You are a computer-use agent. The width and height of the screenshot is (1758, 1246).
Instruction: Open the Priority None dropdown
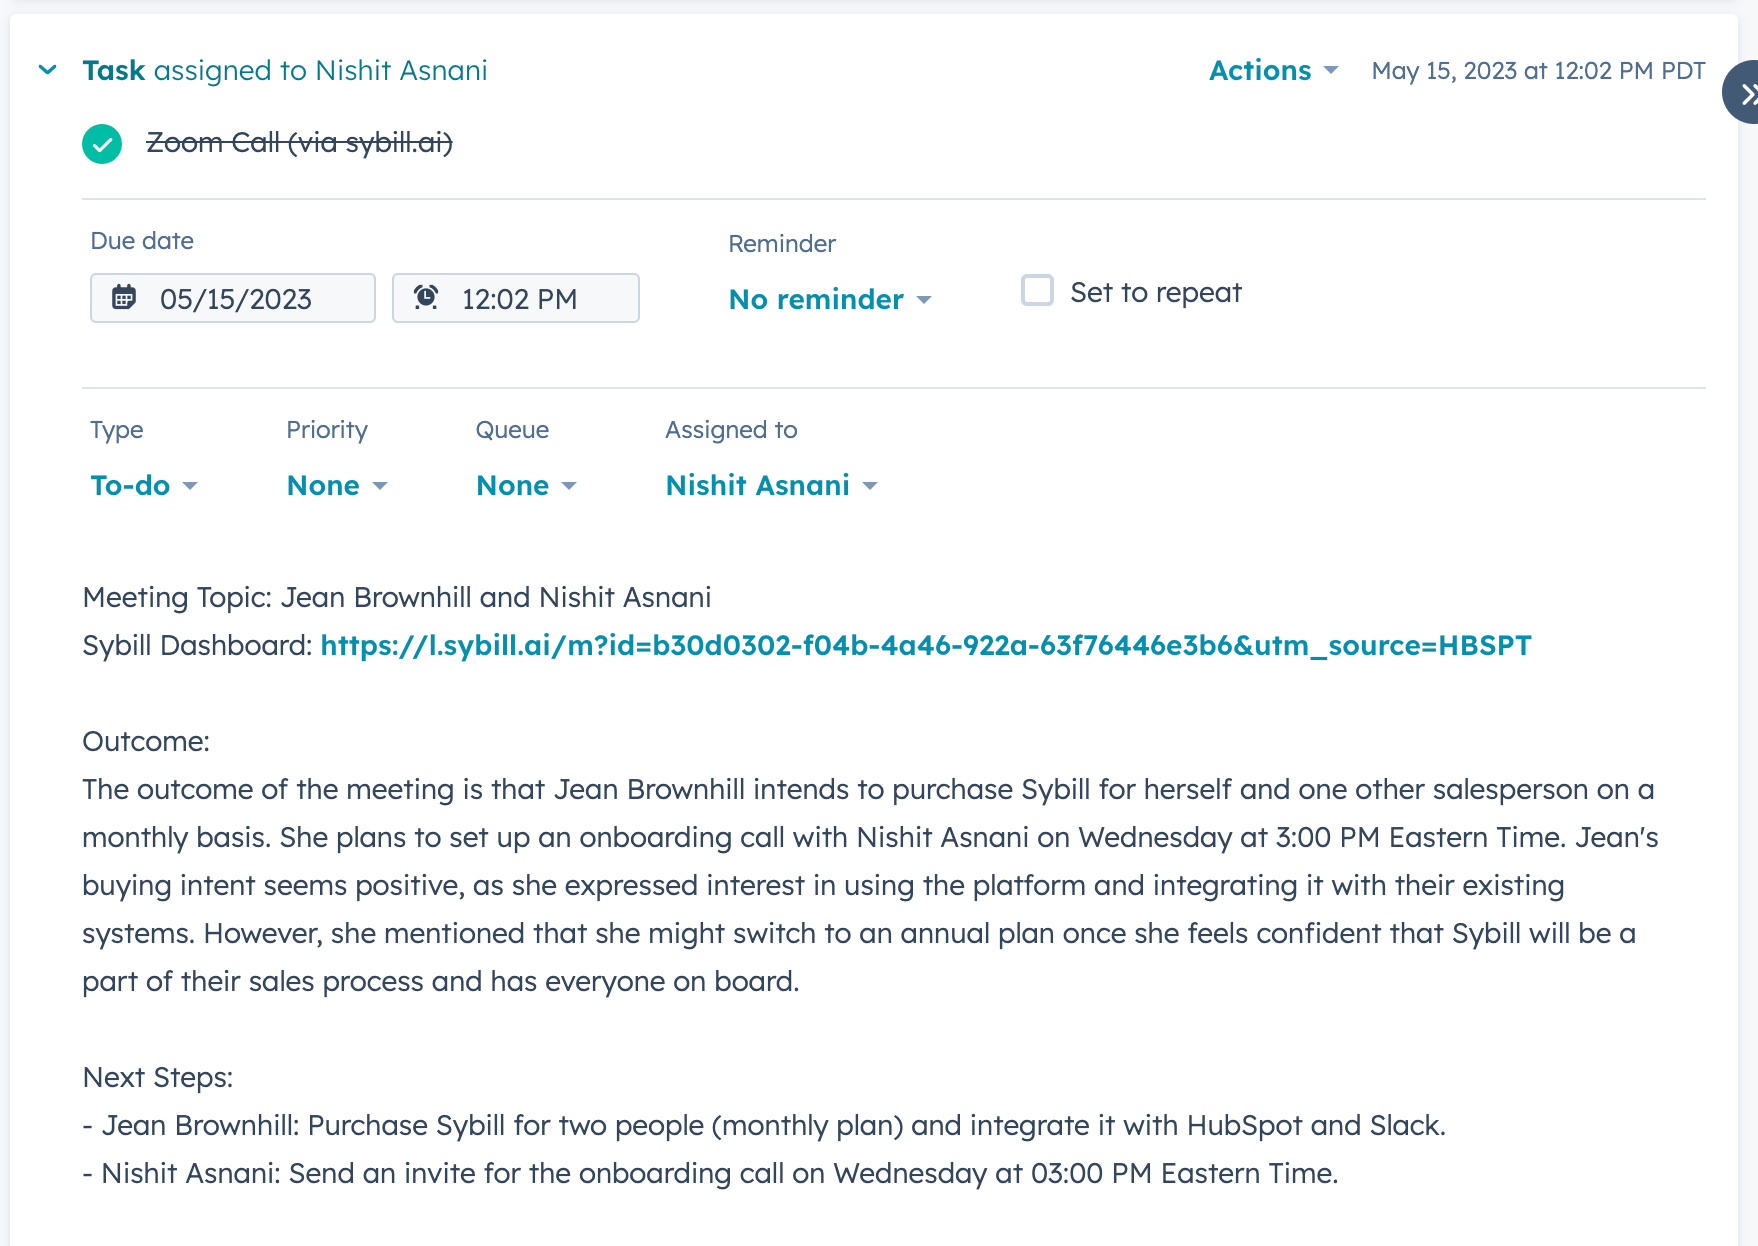(337, 485)
